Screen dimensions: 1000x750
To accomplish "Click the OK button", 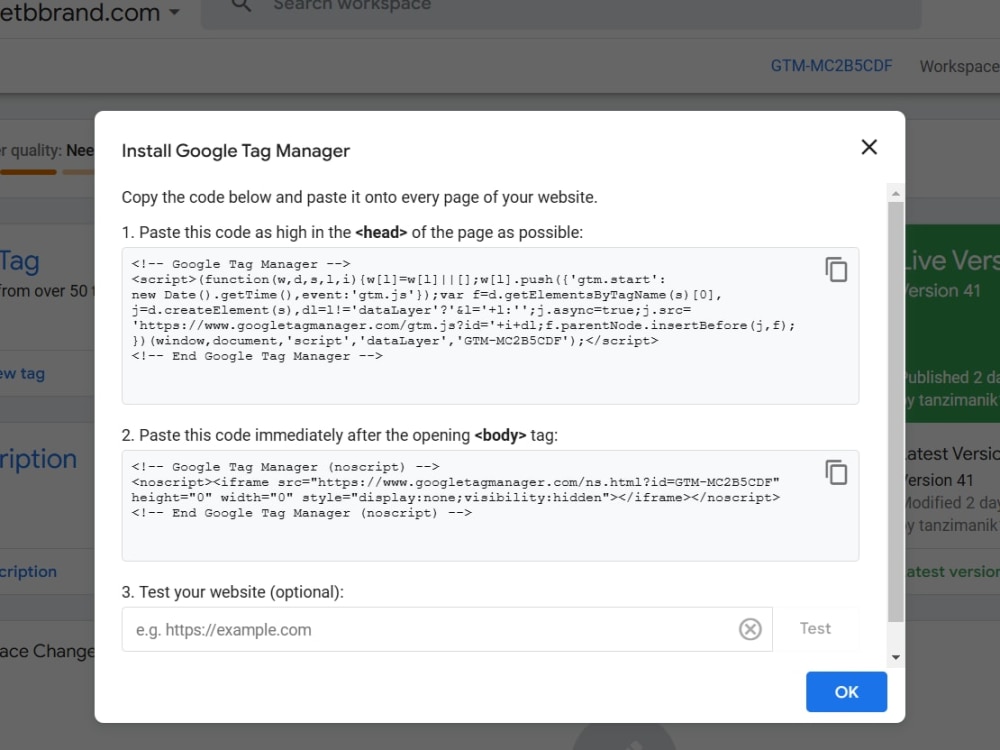I will (846, 692).
